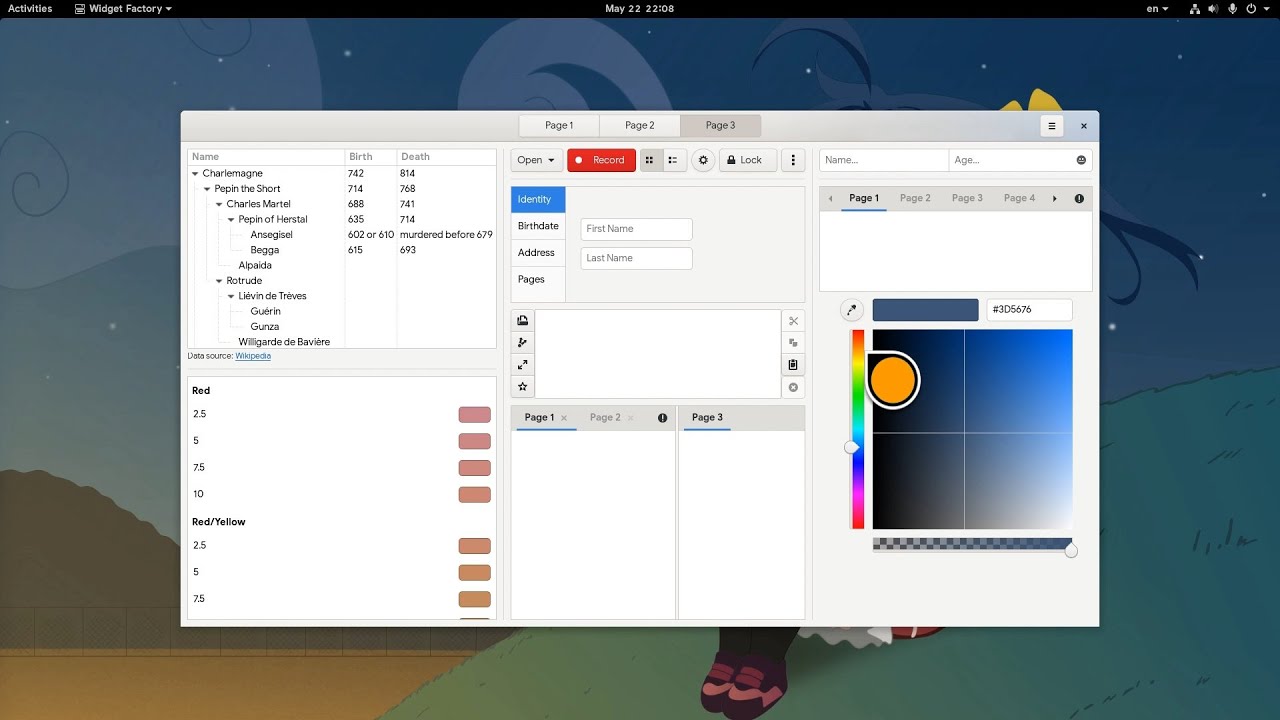Viewport: 1280px width, 720px height.
Task: Open the Wikipedia data source link
Action: point(253,356)
